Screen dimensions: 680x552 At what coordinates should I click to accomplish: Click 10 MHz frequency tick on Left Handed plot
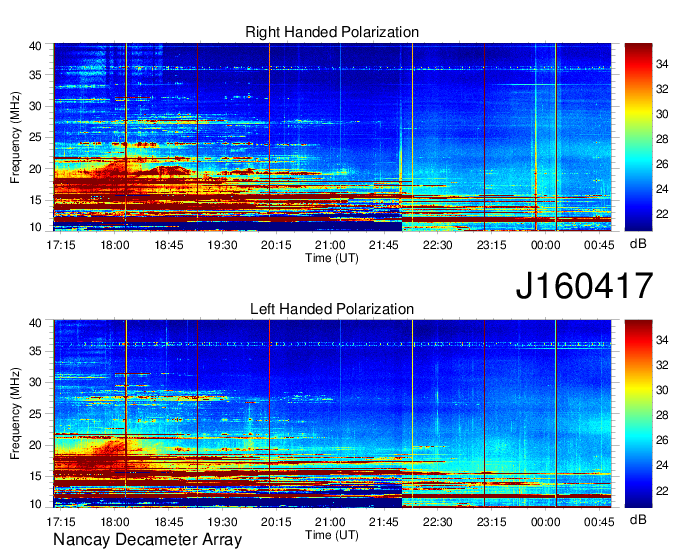(x=35, y=504)
